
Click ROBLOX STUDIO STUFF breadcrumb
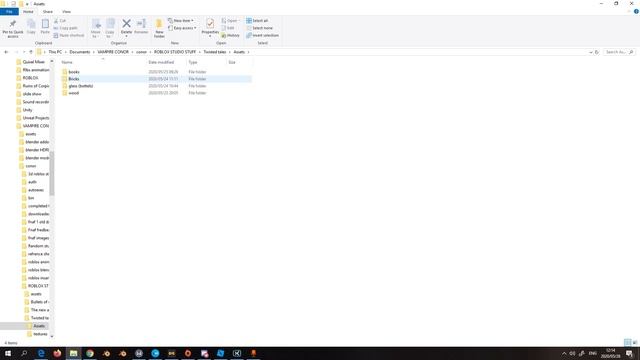(175, 52)
